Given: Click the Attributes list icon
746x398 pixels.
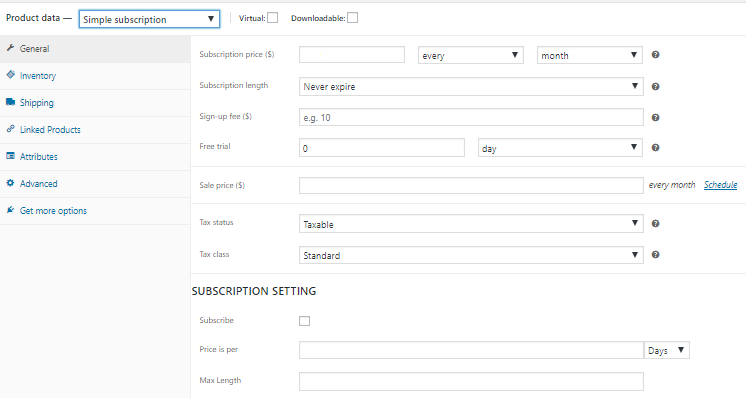Looking at the screenshot, I should (10, 156).
